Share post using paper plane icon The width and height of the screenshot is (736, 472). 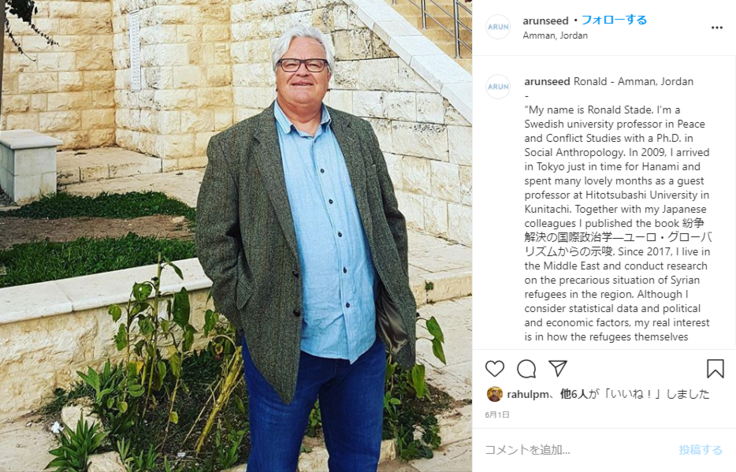(558, 368)
